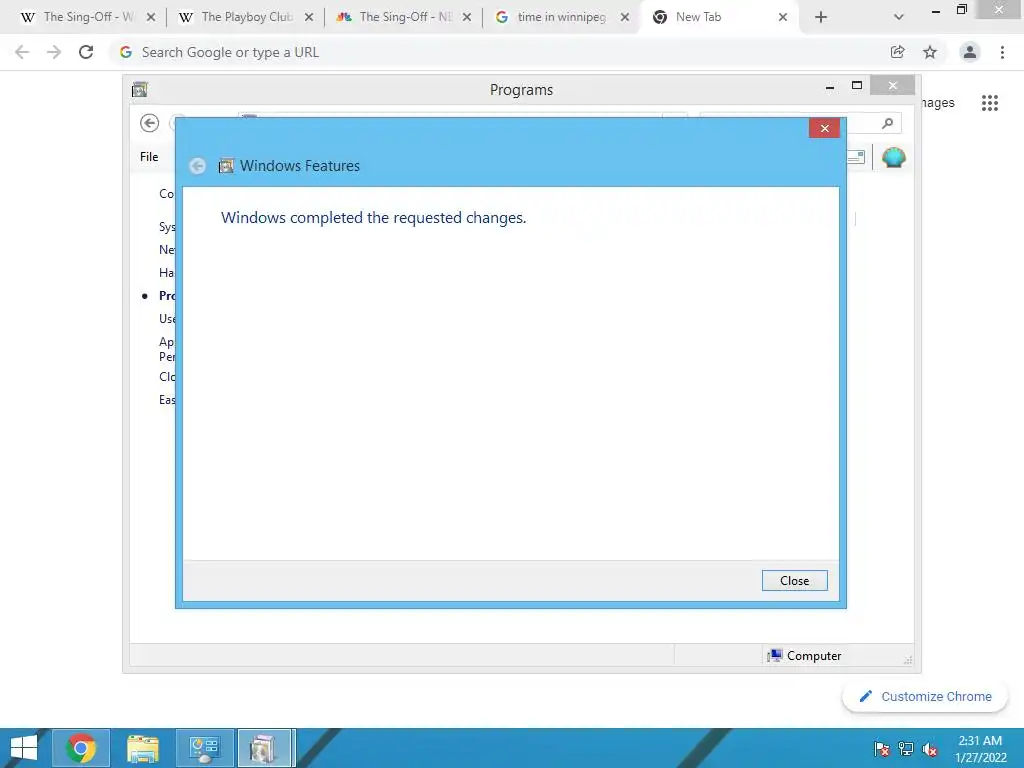Screen dimensions: 1024x768
Task: Minimize the Chrome window
Action: (x=936, y=11)
